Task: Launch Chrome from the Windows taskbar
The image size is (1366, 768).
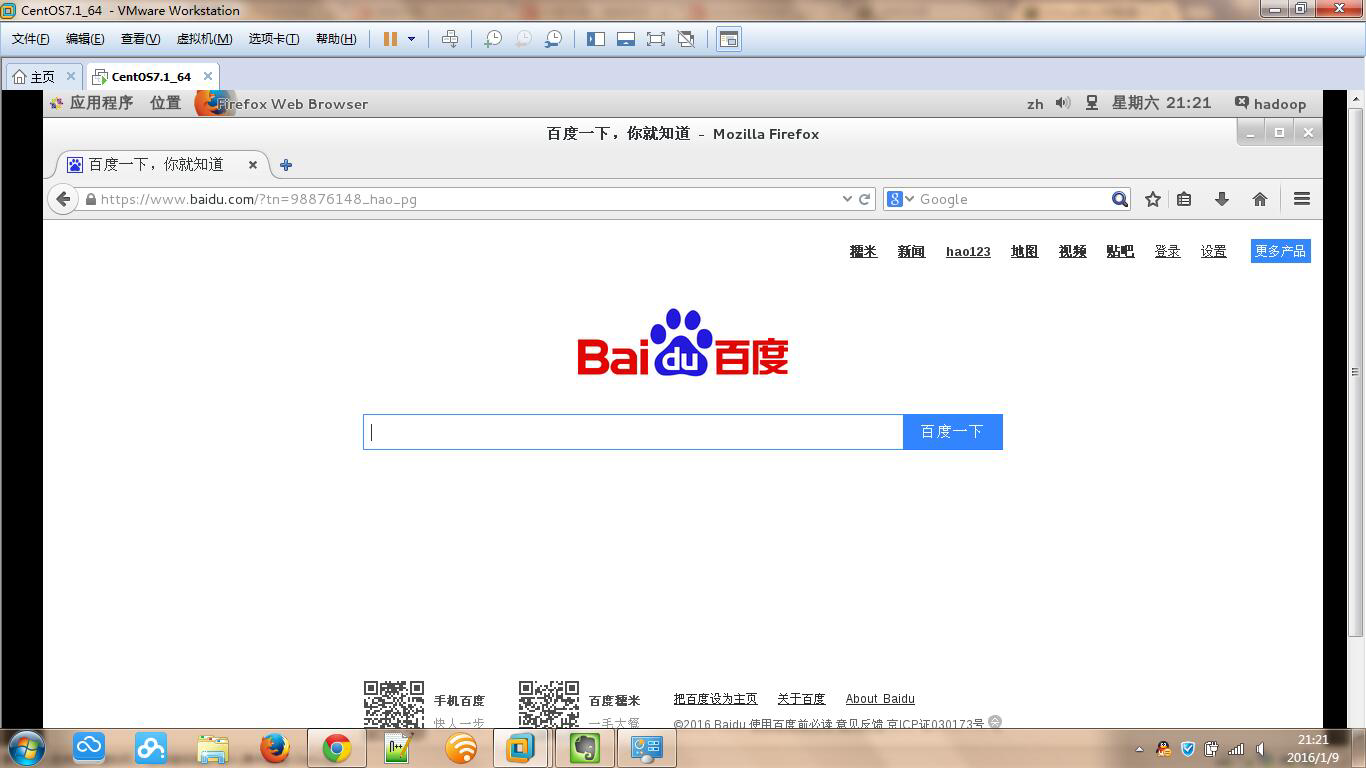Action: click(x=337, y=748)
